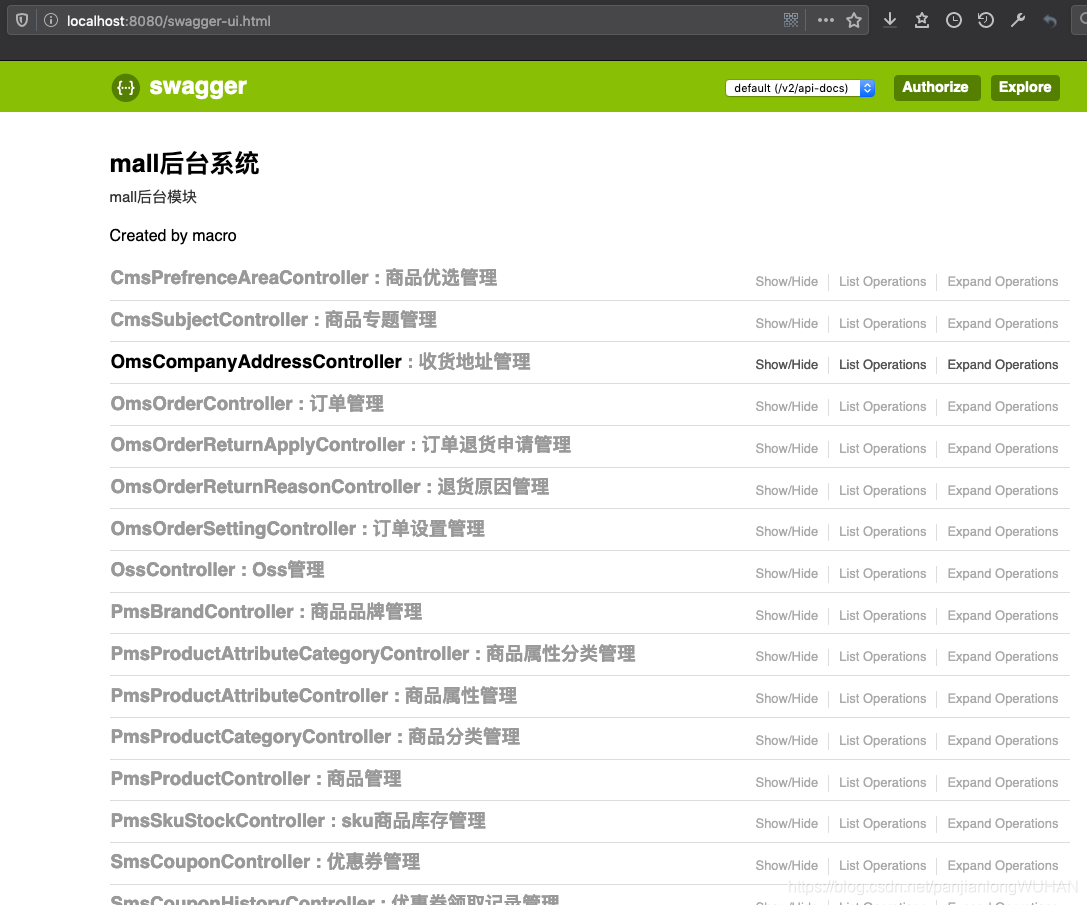Image resolution: width=1087 pixels, height=905 pixels.
Task: Toggle Show/Hide for PmsBrandController
Action: click(786, 616)
